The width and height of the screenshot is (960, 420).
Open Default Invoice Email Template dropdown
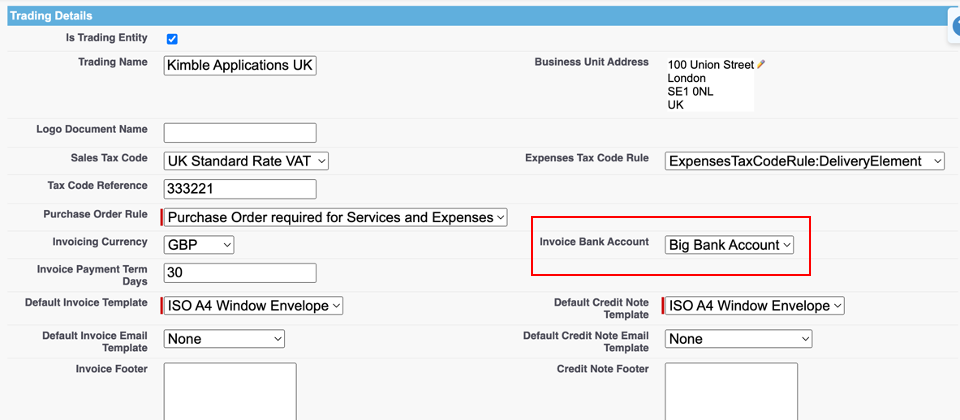(x=224, y=339)
